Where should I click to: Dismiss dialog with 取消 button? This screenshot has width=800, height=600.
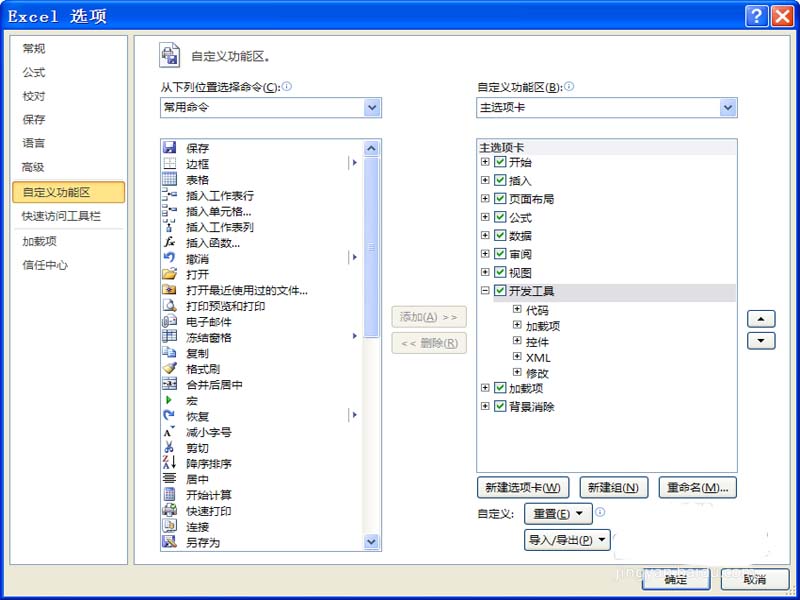point(755,580)
